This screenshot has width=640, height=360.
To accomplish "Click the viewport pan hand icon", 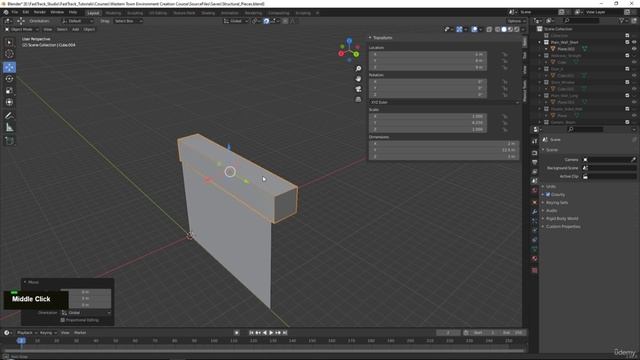I will tap(358, 79).
